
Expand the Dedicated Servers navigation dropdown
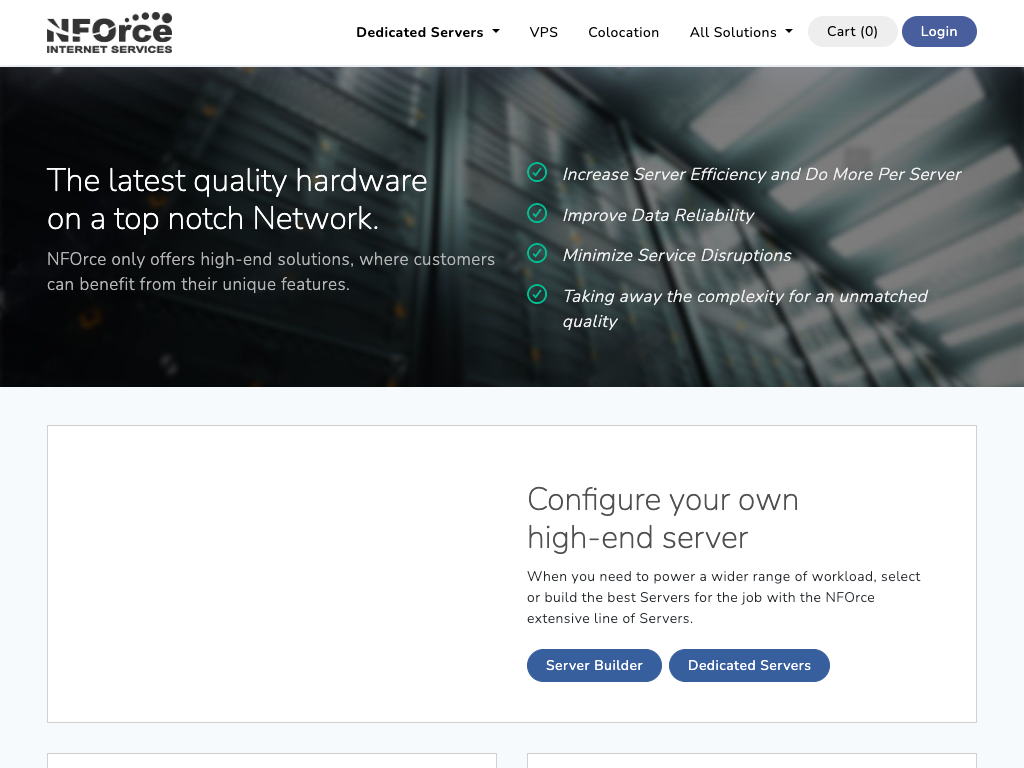tap(427, 32)
